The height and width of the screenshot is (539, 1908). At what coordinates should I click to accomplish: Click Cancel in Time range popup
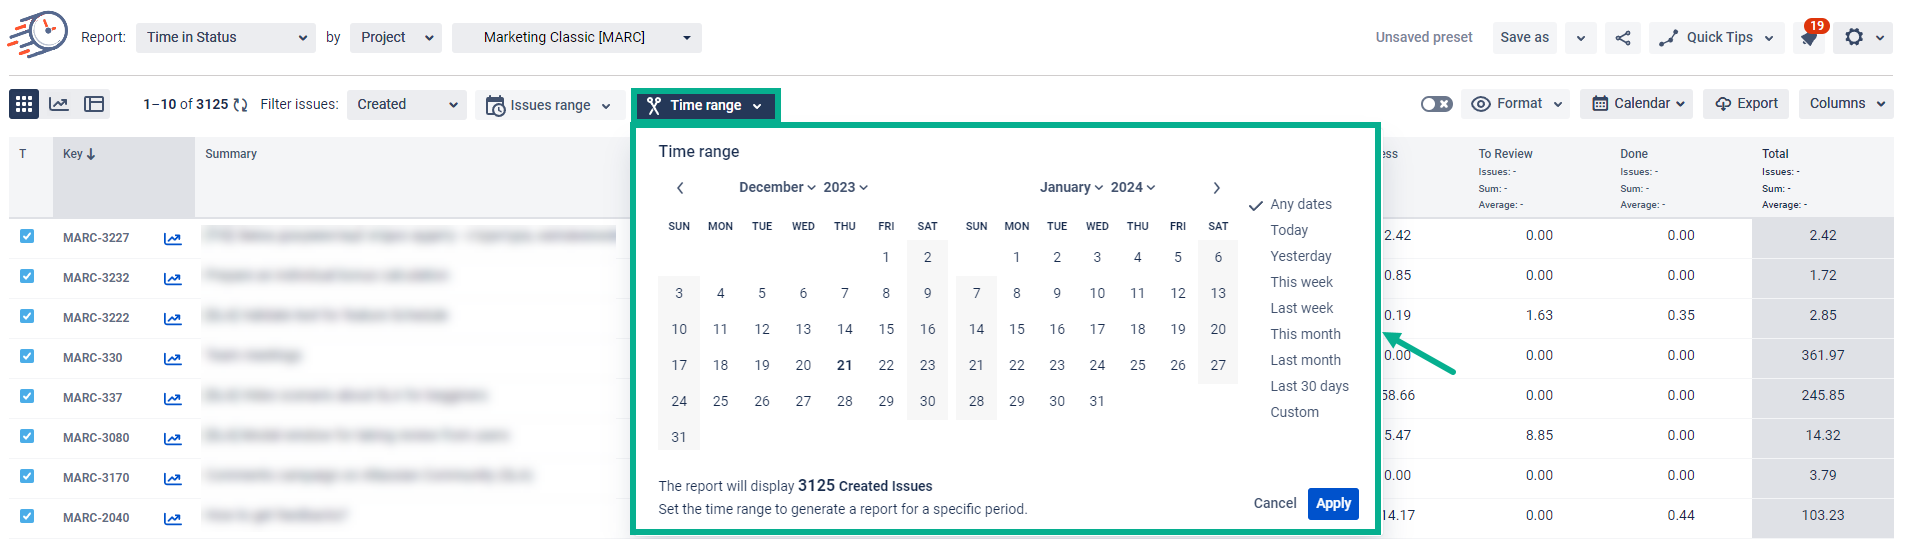tap(1274, 504)
